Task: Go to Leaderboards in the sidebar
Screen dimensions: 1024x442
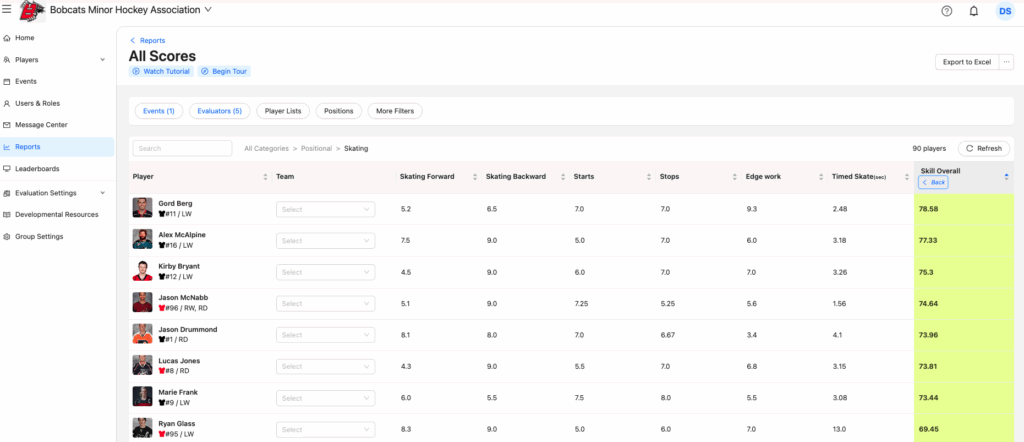Action: [37, 169]
